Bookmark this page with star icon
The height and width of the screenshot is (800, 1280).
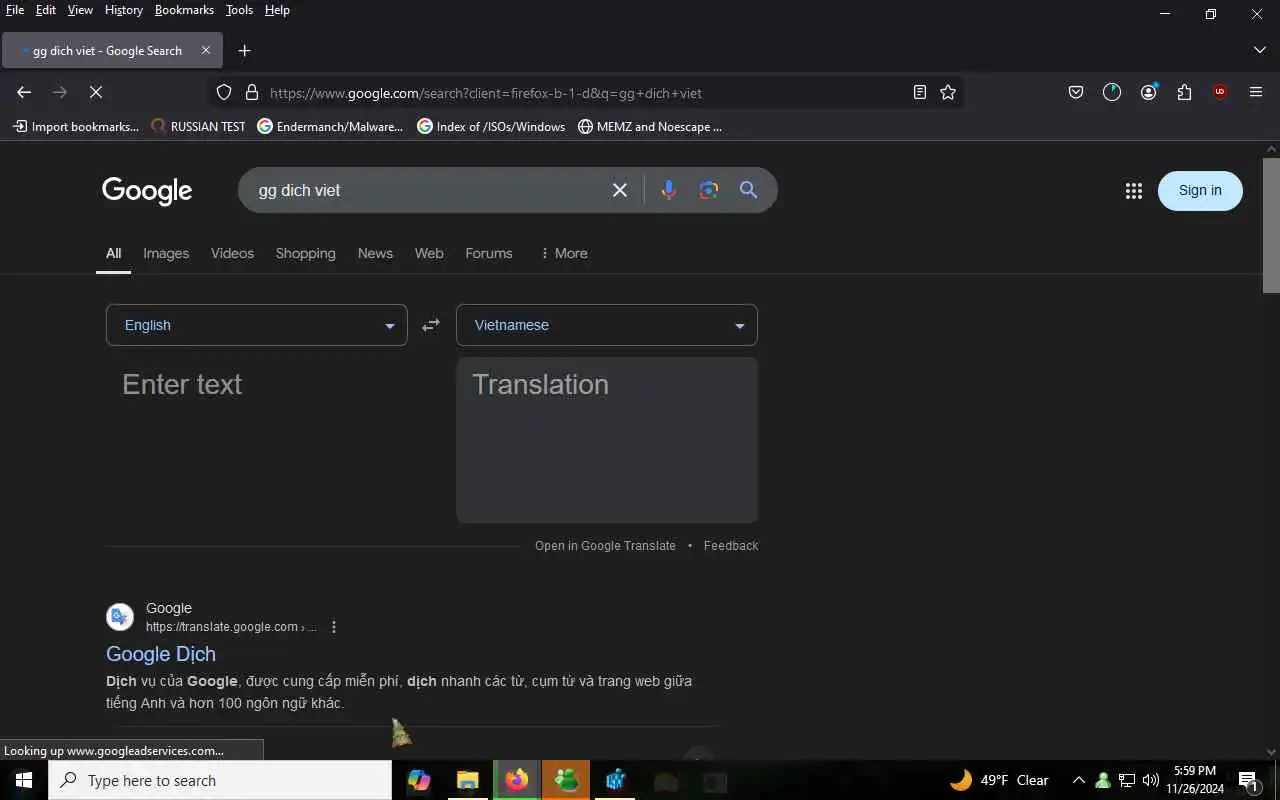pyautogui.click(x=948, y=92)
